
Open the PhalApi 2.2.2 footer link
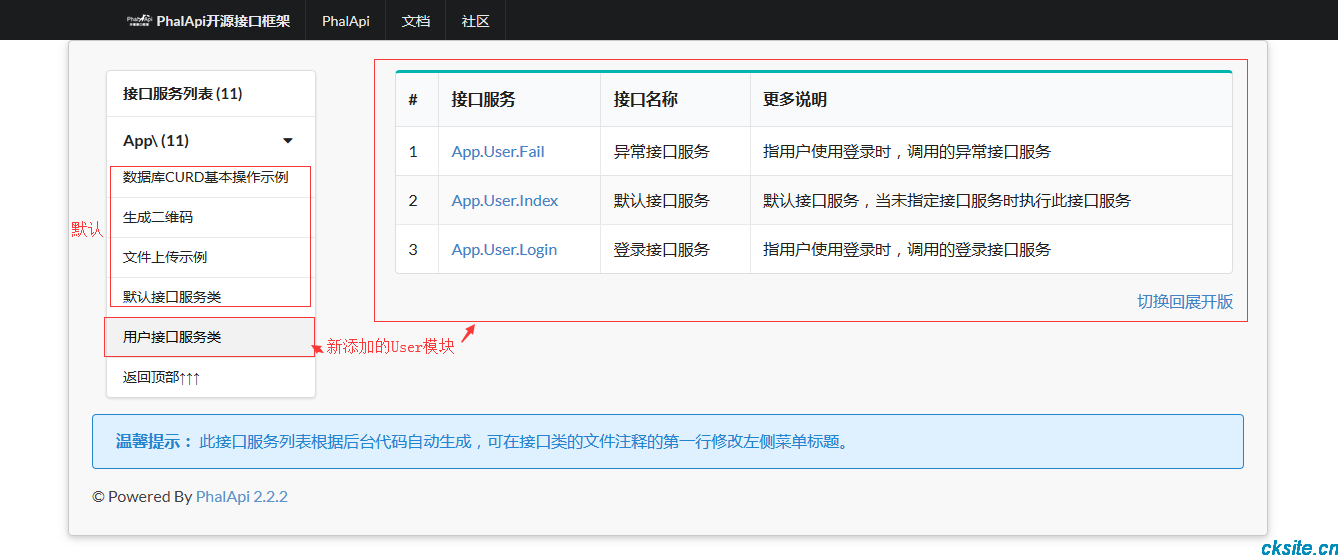(x=242, y=496)
